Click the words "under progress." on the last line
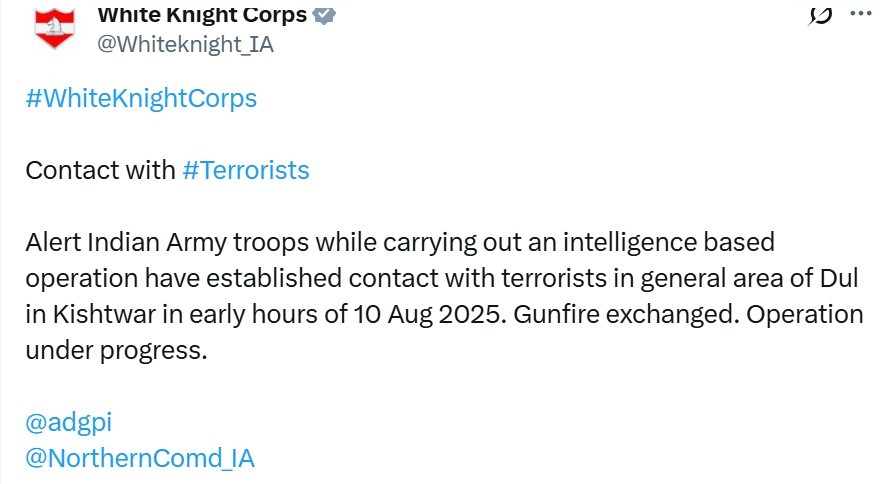 (115, 350)
